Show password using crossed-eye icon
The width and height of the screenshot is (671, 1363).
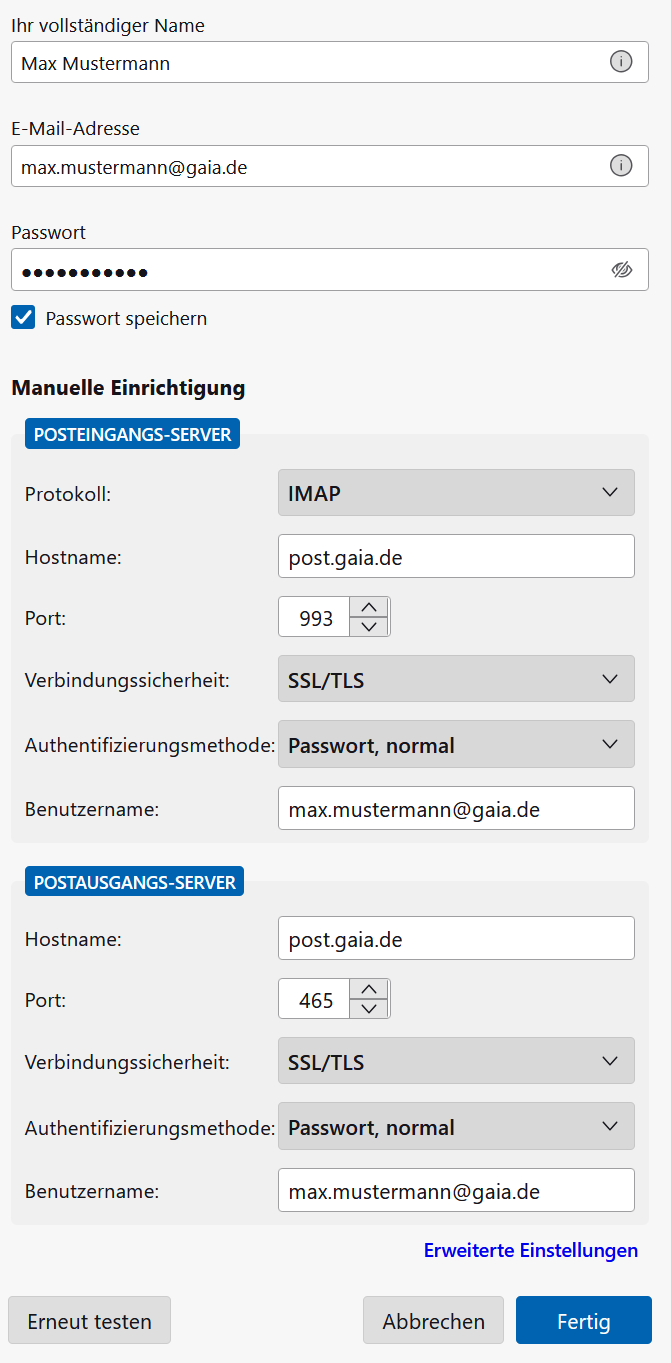[x=622, y=270]
